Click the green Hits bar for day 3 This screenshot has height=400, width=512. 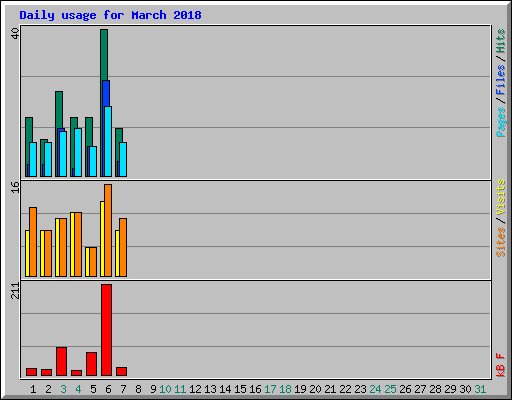pos(59,110)
